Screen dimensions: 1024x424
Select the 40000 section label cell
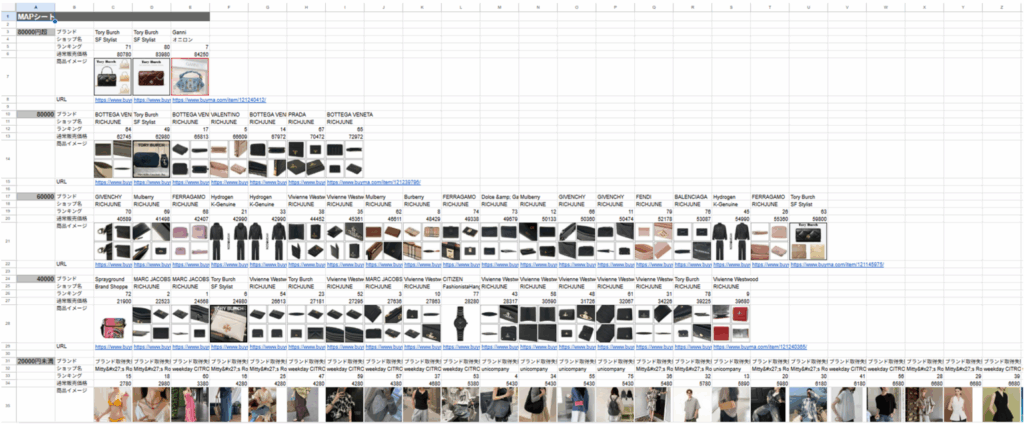pyautogui.click(x=35, y=279)
